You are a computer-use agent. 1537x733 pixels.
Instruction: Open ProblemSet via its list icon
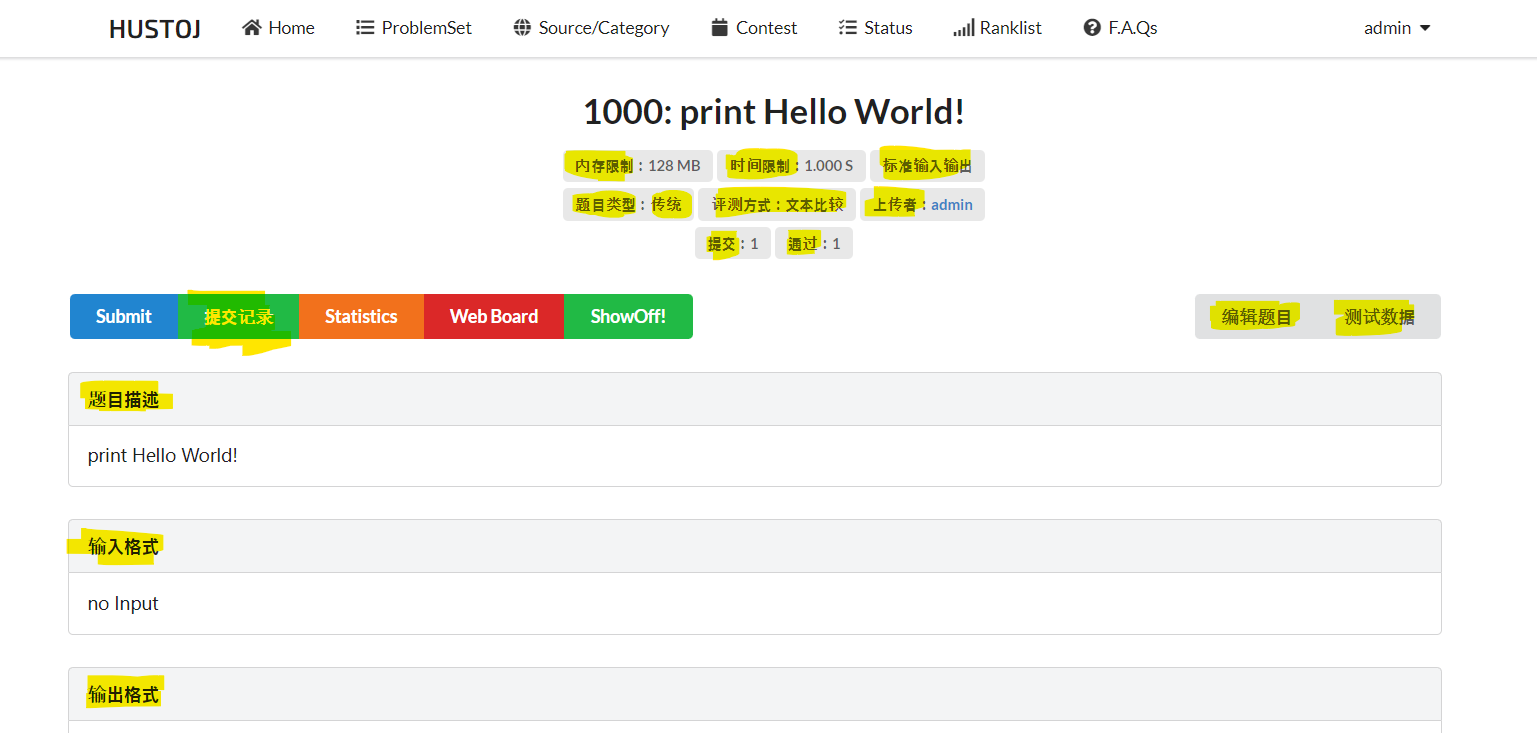point(364,27)
